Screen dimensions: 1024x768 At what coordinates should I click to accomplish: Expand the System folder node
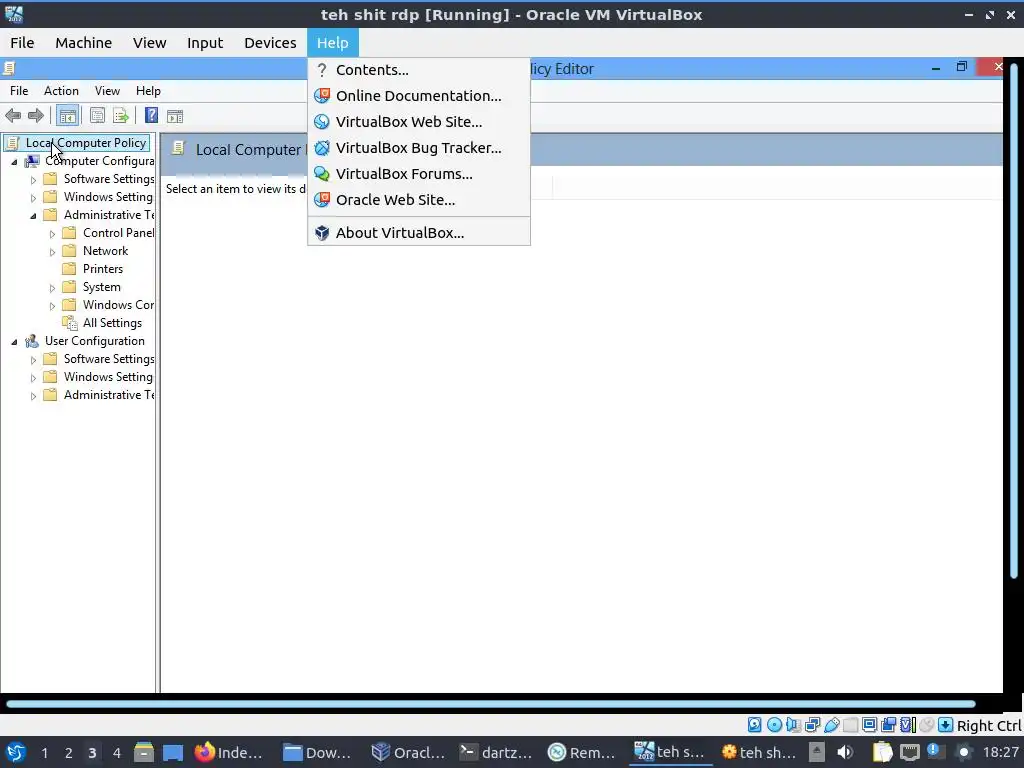point(52,287)
